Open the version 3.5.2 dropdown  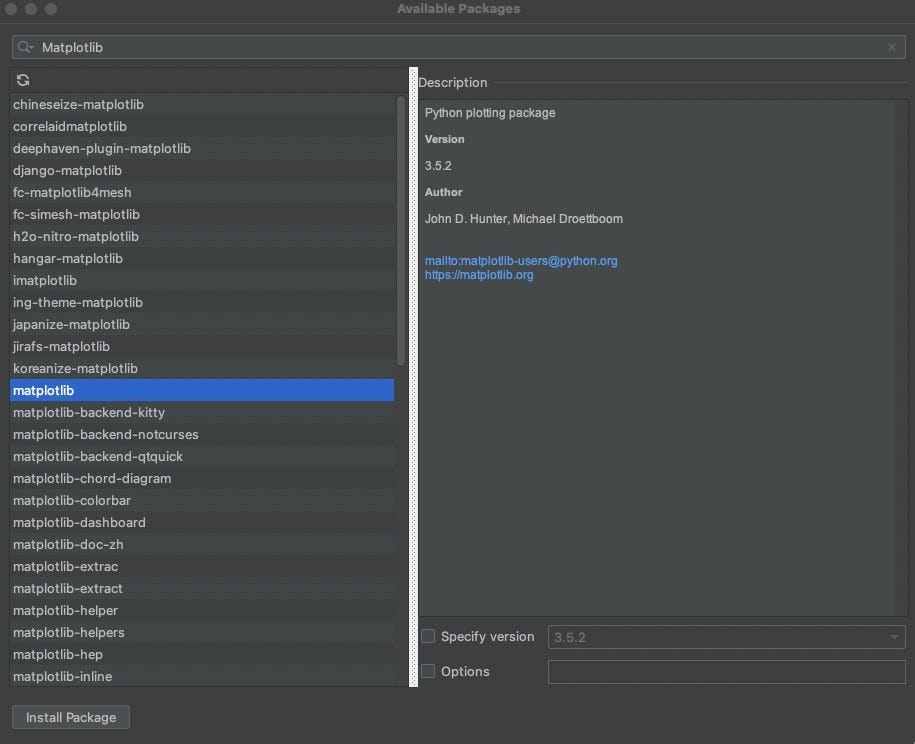pyautogui.click(x=727, y=637)
